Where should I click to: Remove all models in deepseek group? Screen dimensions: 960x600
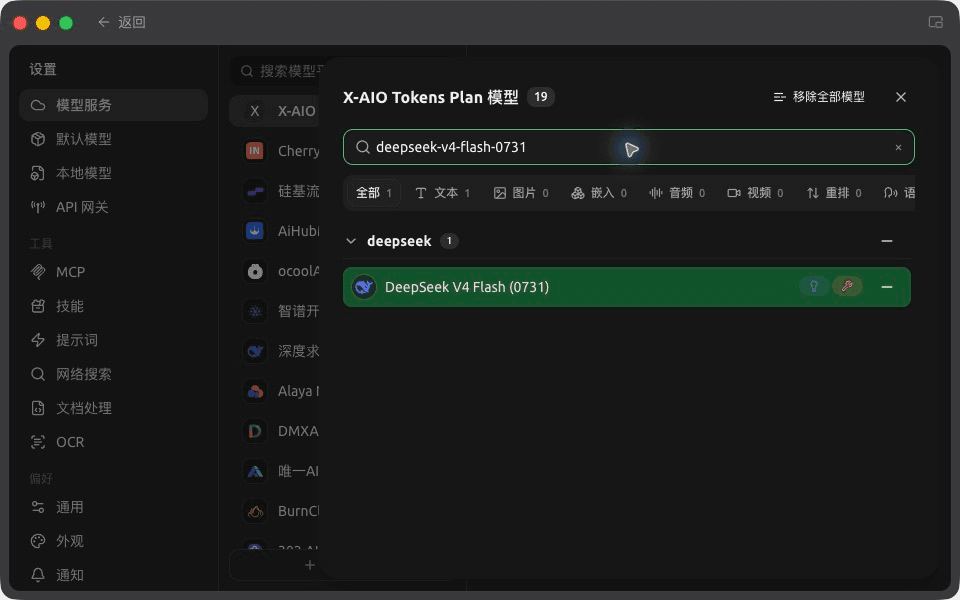(887, 241)
